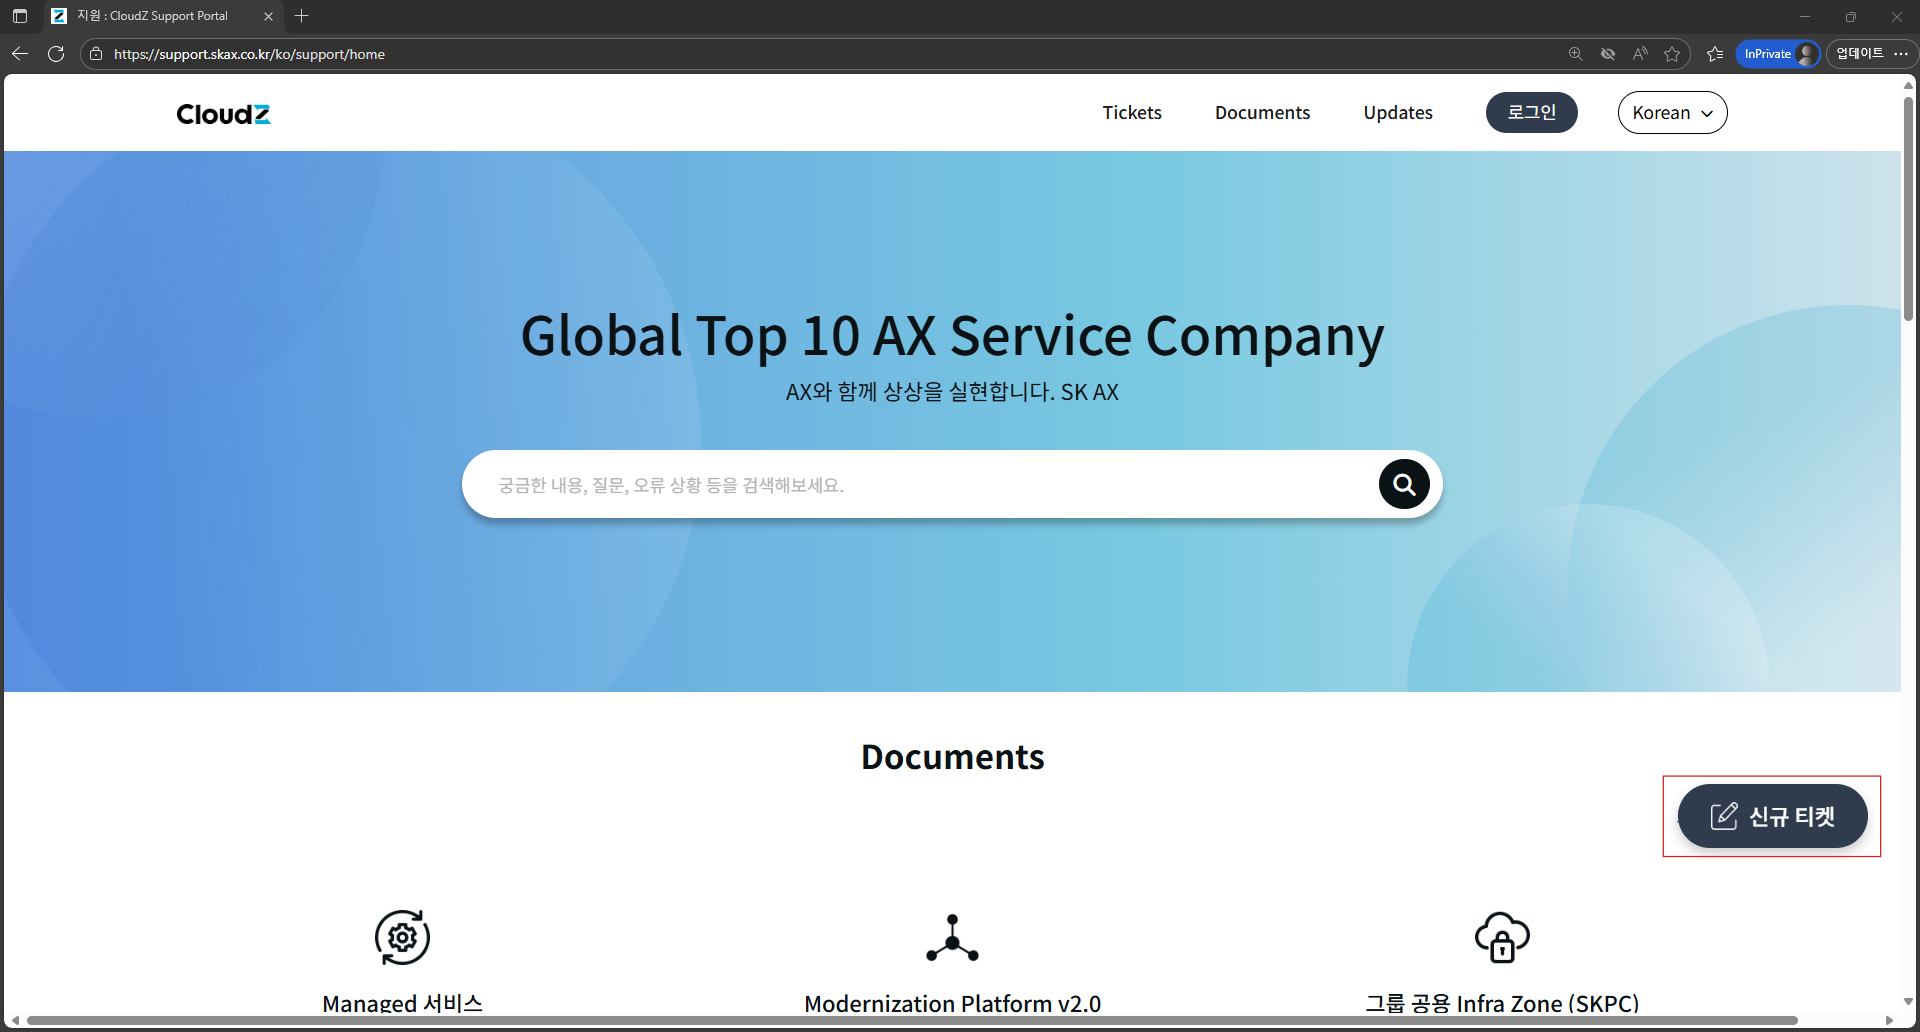Open Modernization Platform v2.0 link
Image resolution: width=1920 pixels, height=1032 pixels.
[952, 1003]
